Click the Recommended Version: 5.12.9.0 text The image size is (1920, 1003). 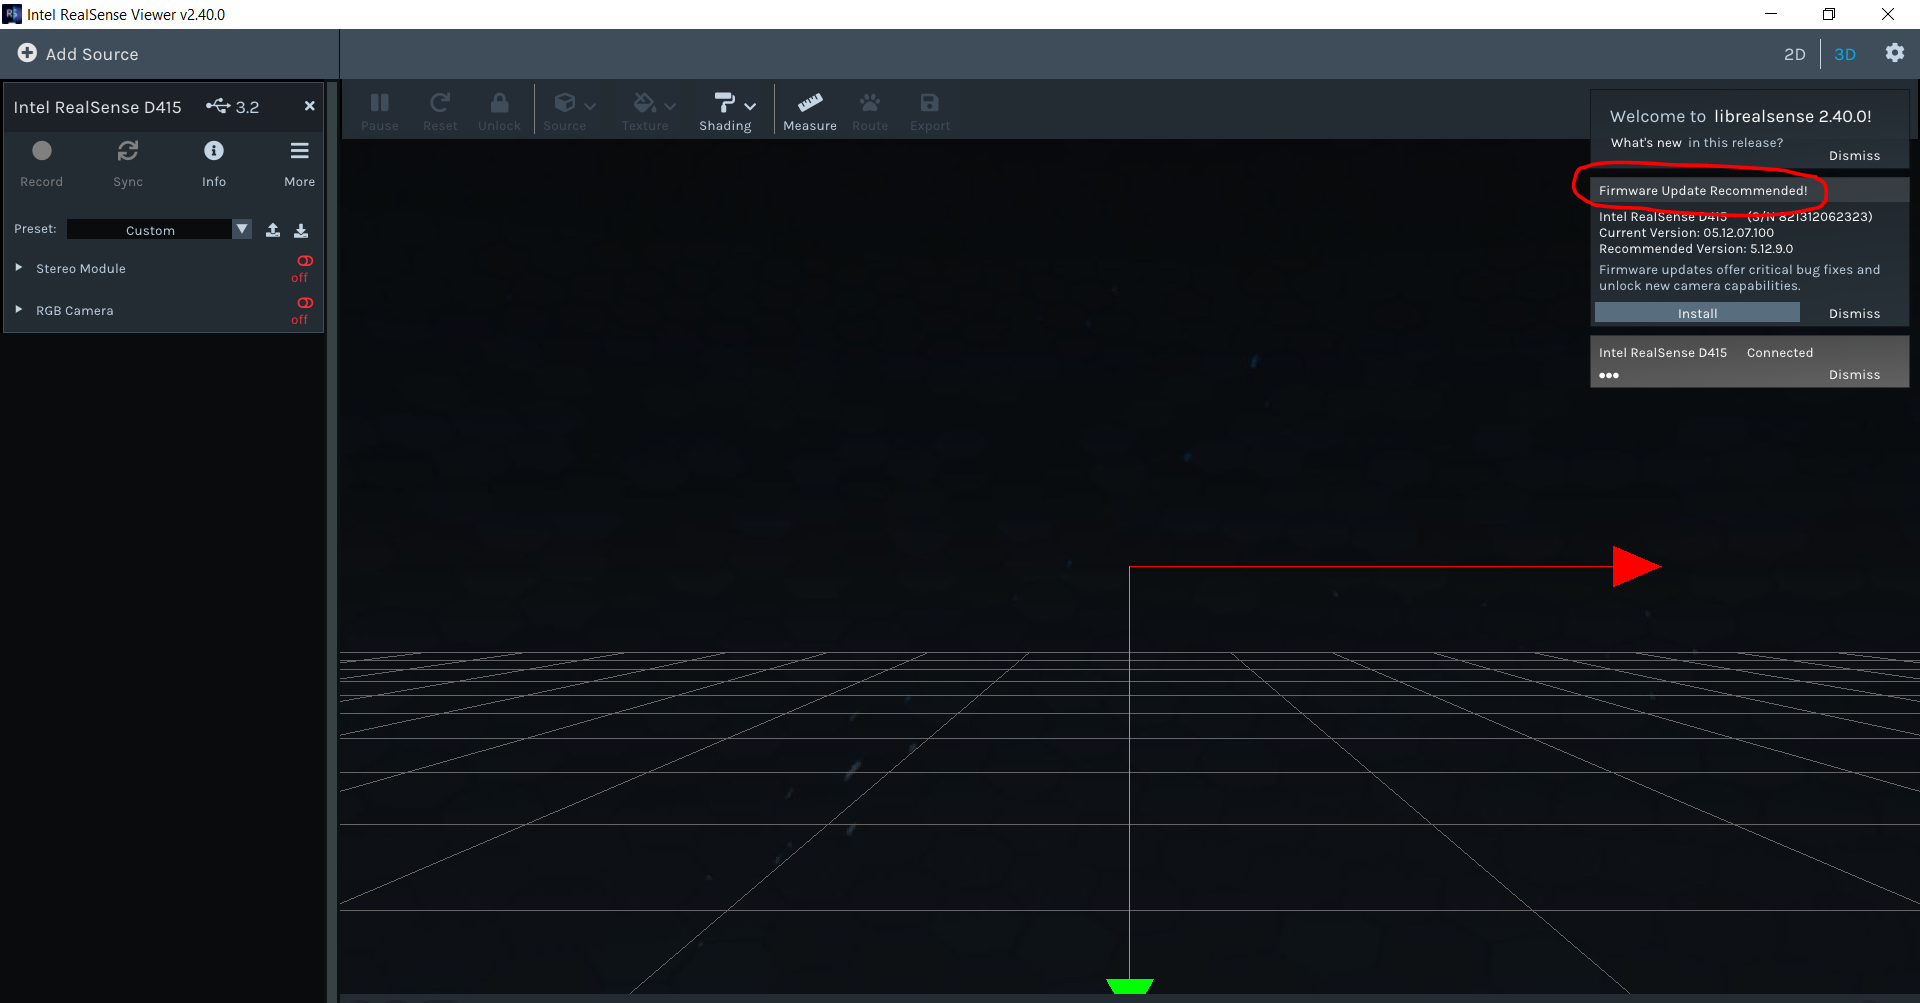point(1696,249)
